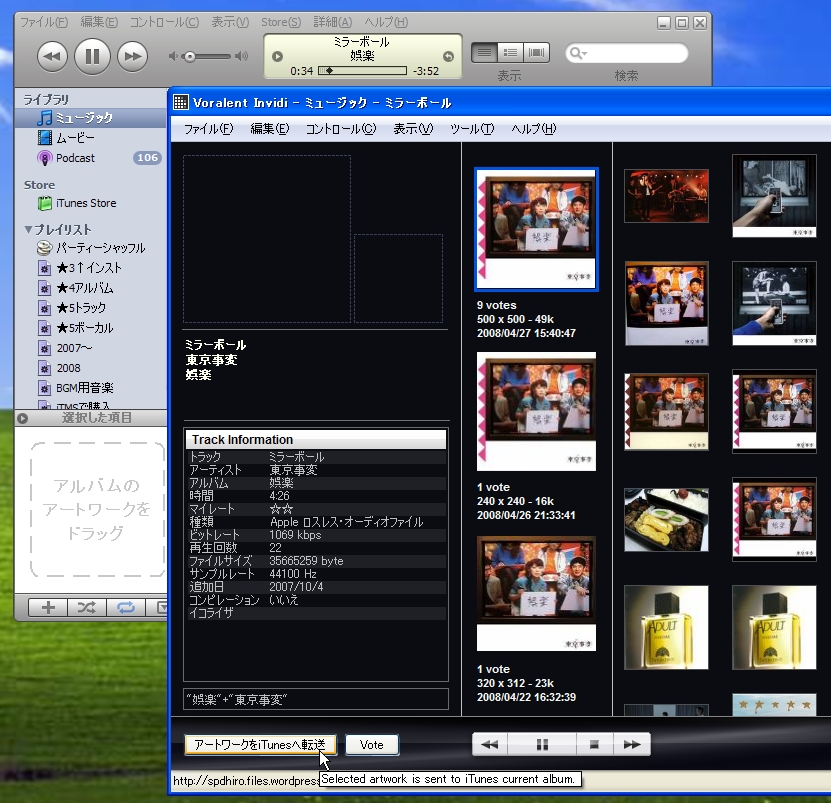
Task: Click the ☆☆ rating in マイレート row
Action: [x=281, y=509]
